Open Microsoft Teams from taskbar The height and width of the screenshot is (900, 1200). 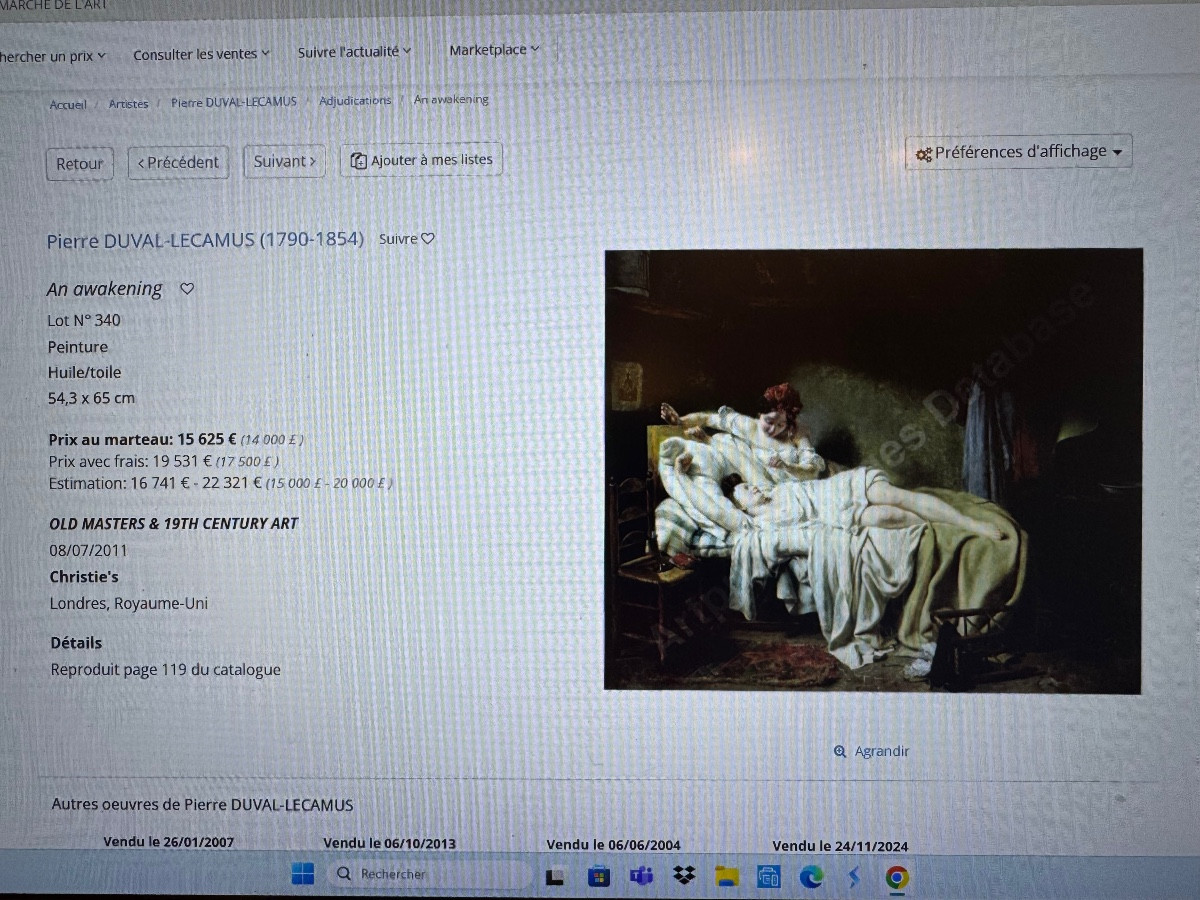click(641, 877)
